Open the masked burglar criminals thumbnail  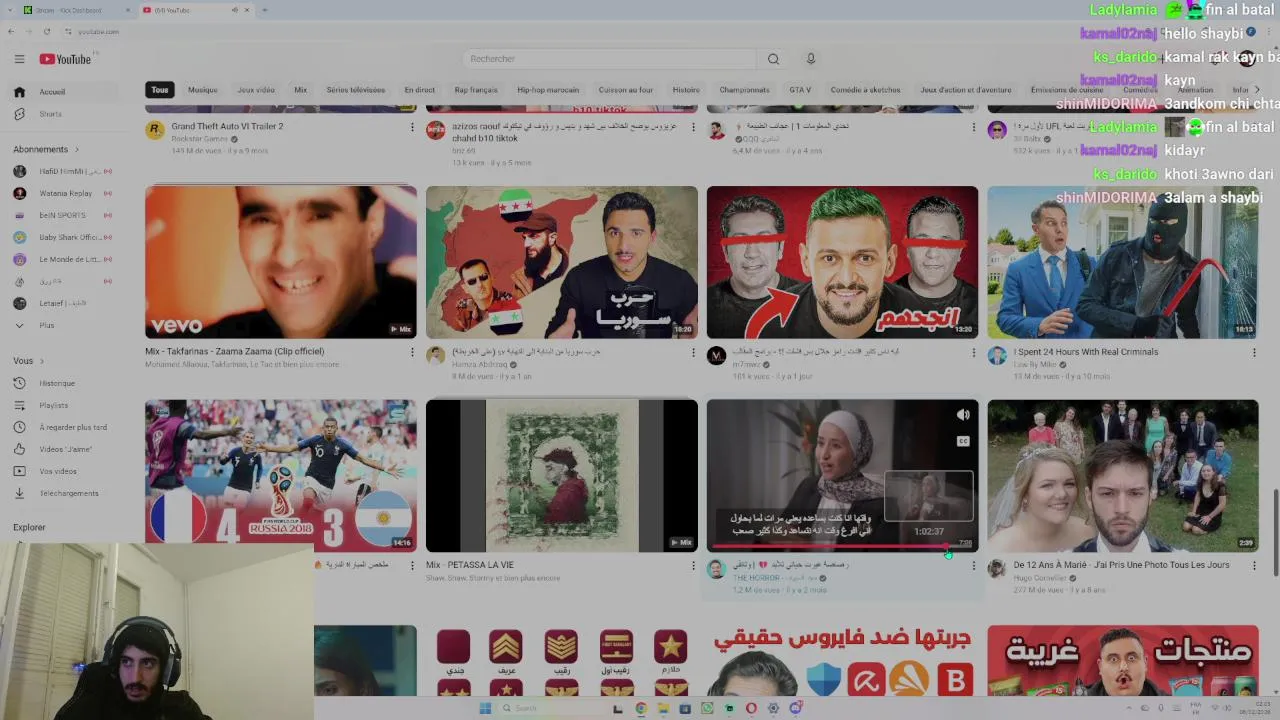coord(1123,262)
